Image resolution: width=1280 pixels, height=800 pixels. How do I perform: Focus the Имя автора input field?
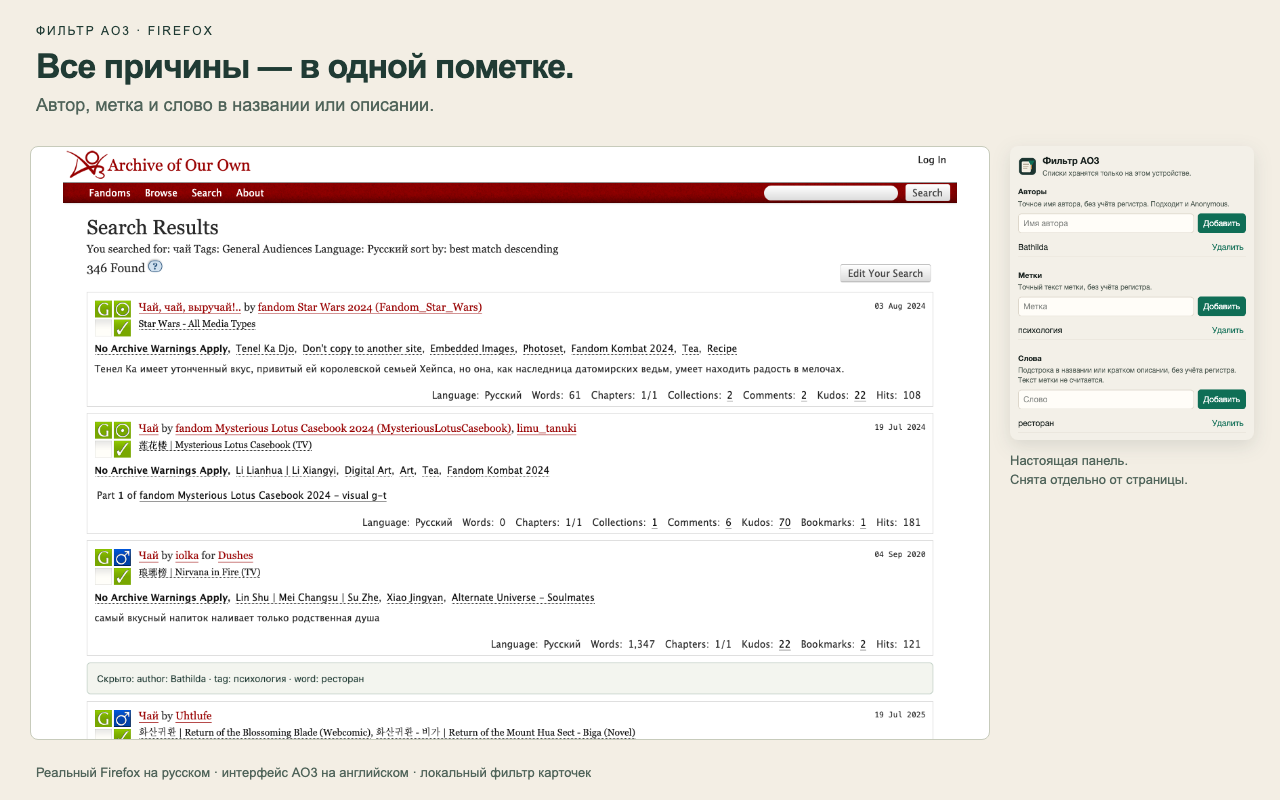(x=1106, y=223)
